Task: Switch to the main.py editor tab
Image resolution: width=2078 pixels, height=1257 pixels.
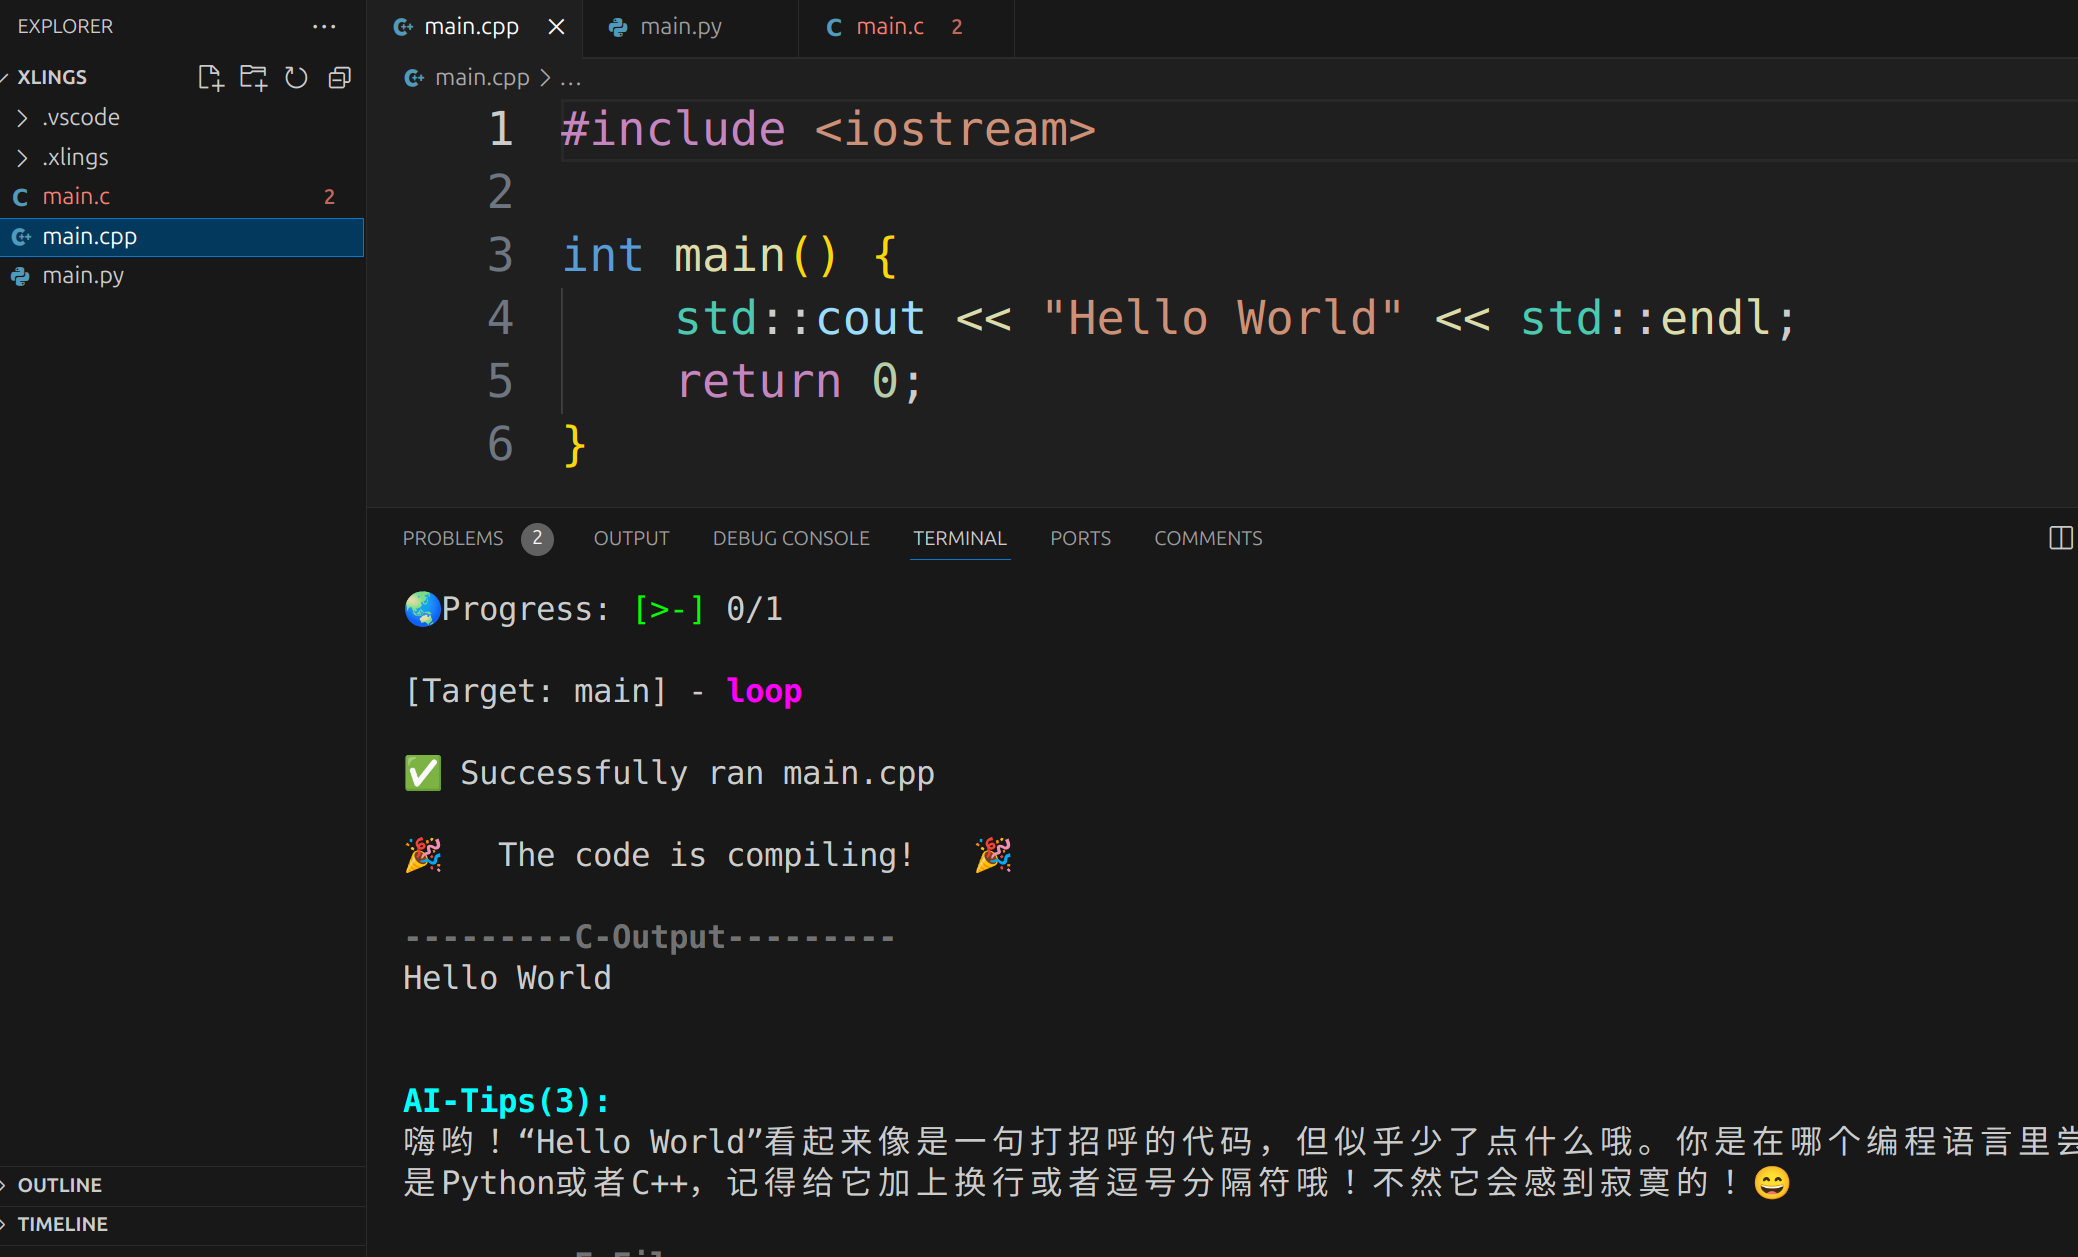Action: coord(680,27)
